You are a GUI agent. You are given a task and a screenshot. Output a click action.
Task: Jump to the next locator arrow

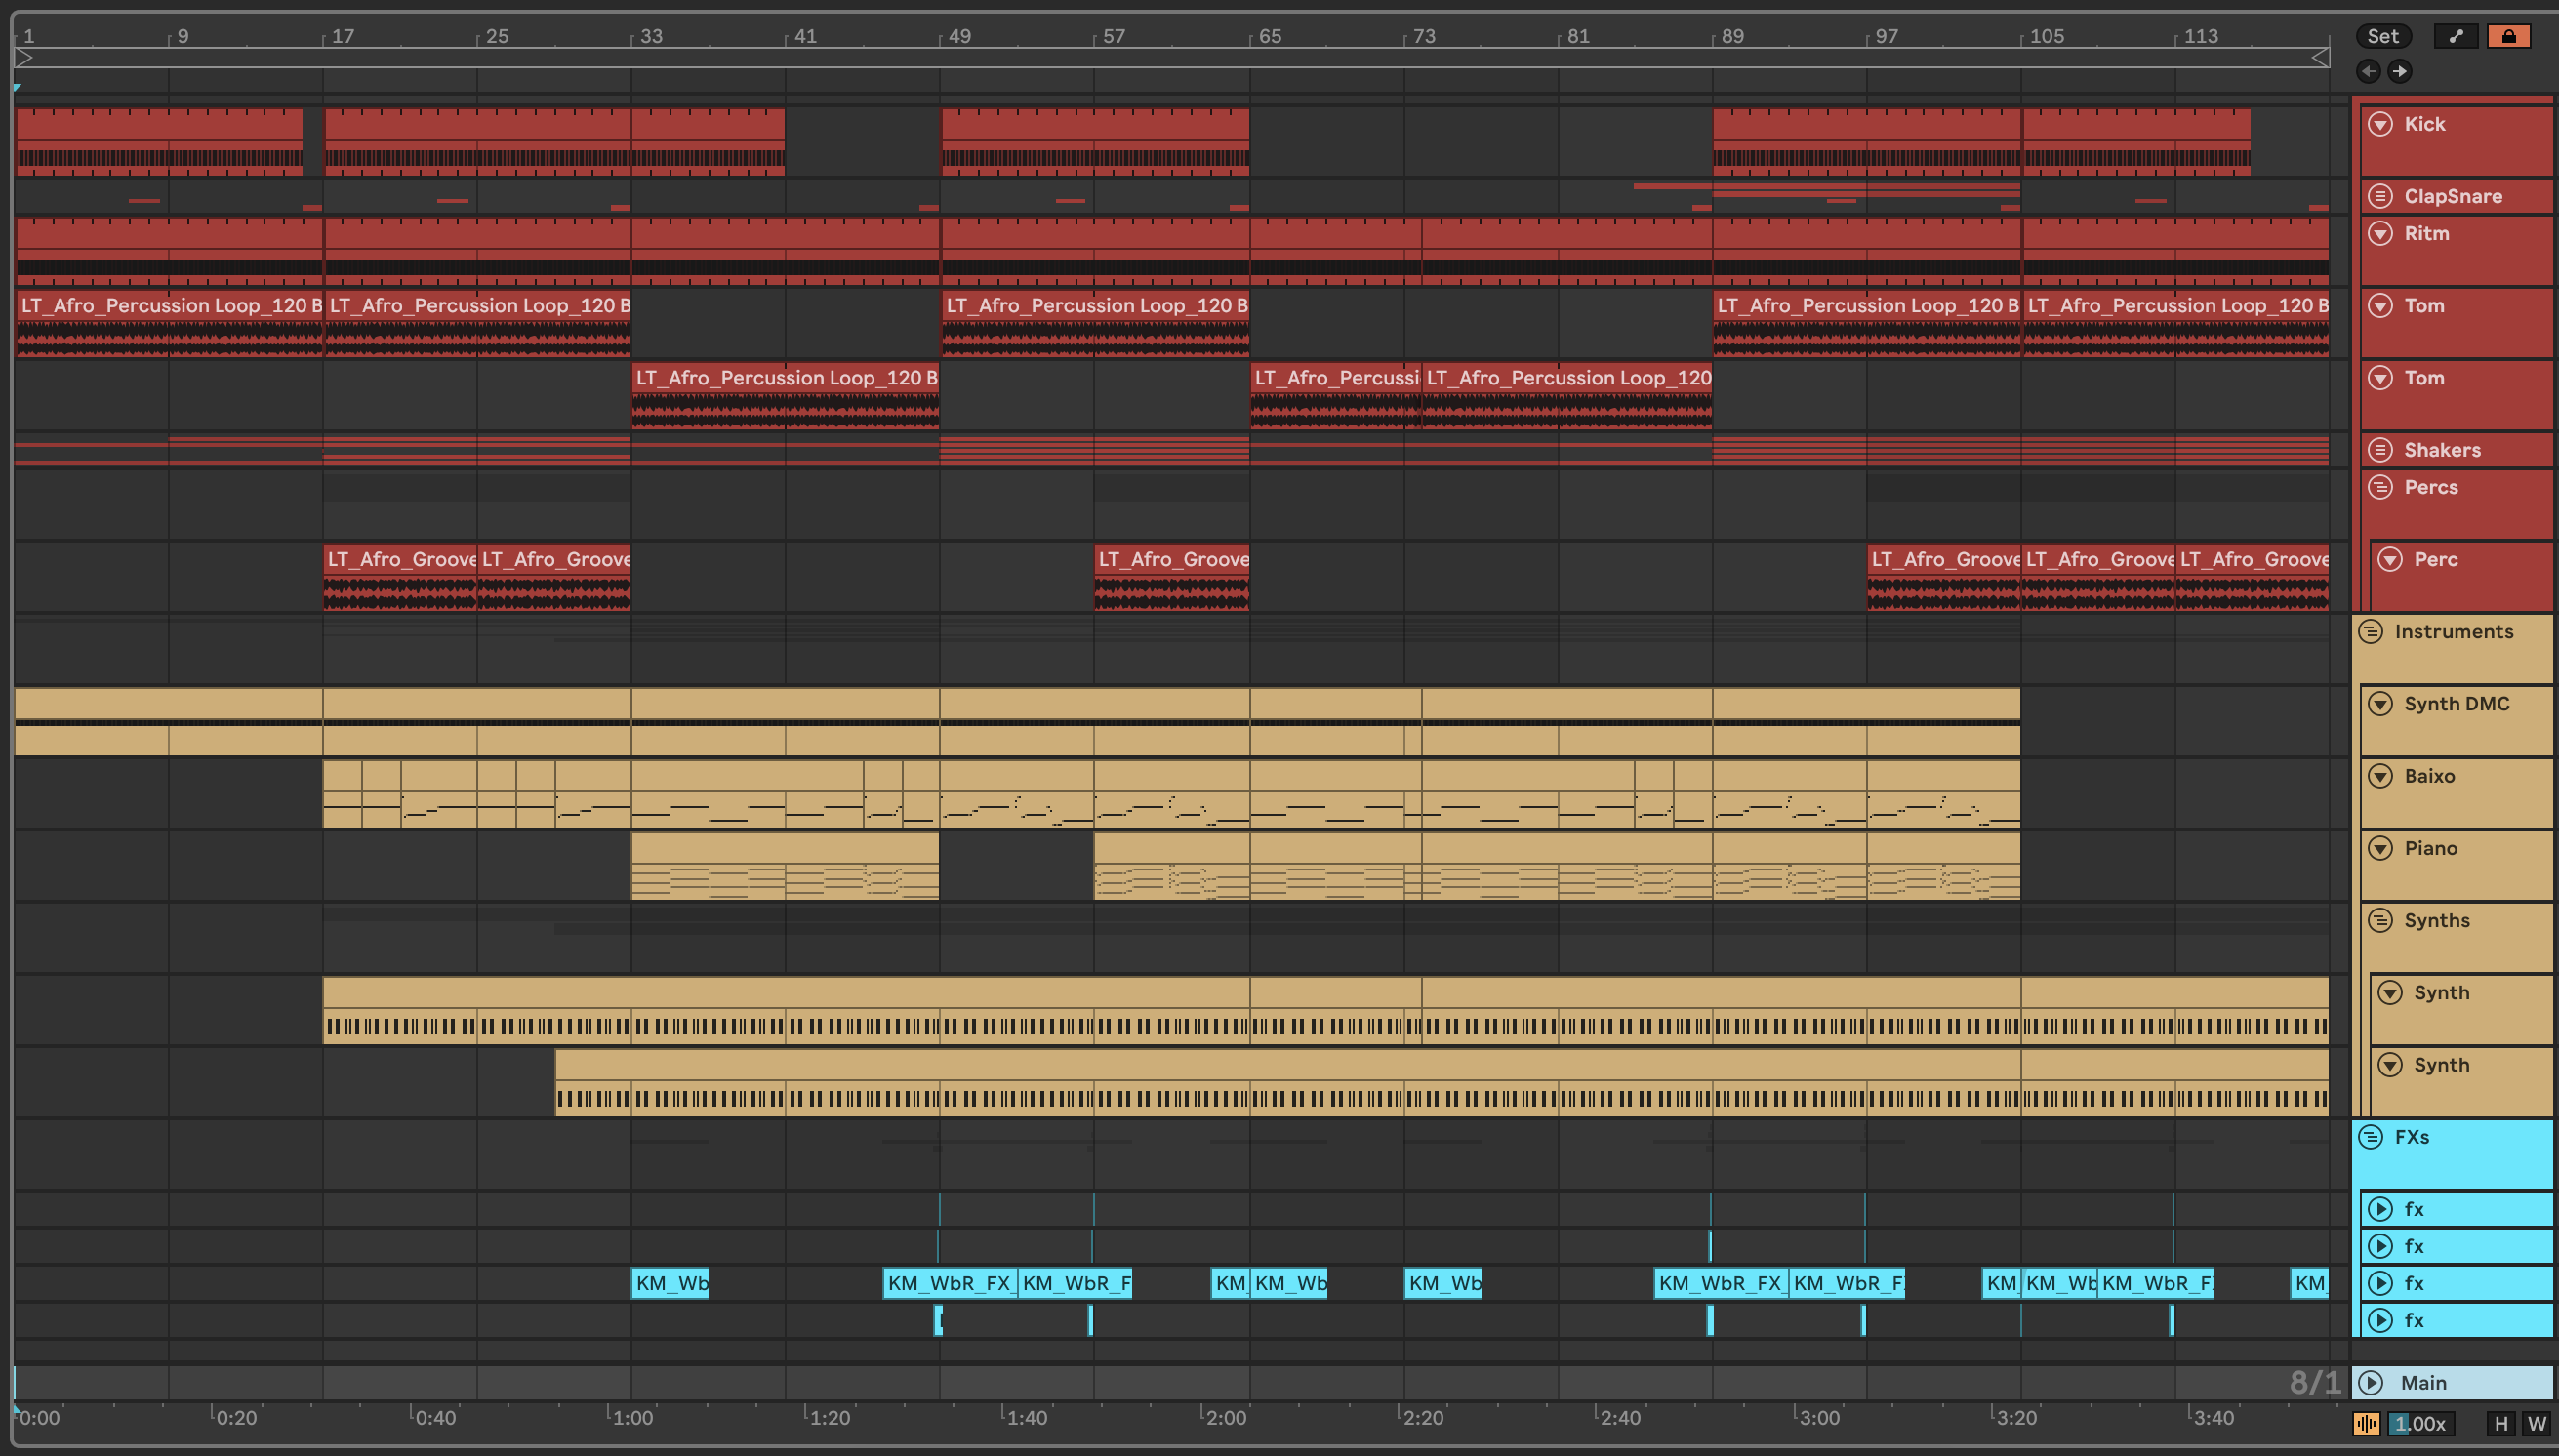click(2399, 71)
